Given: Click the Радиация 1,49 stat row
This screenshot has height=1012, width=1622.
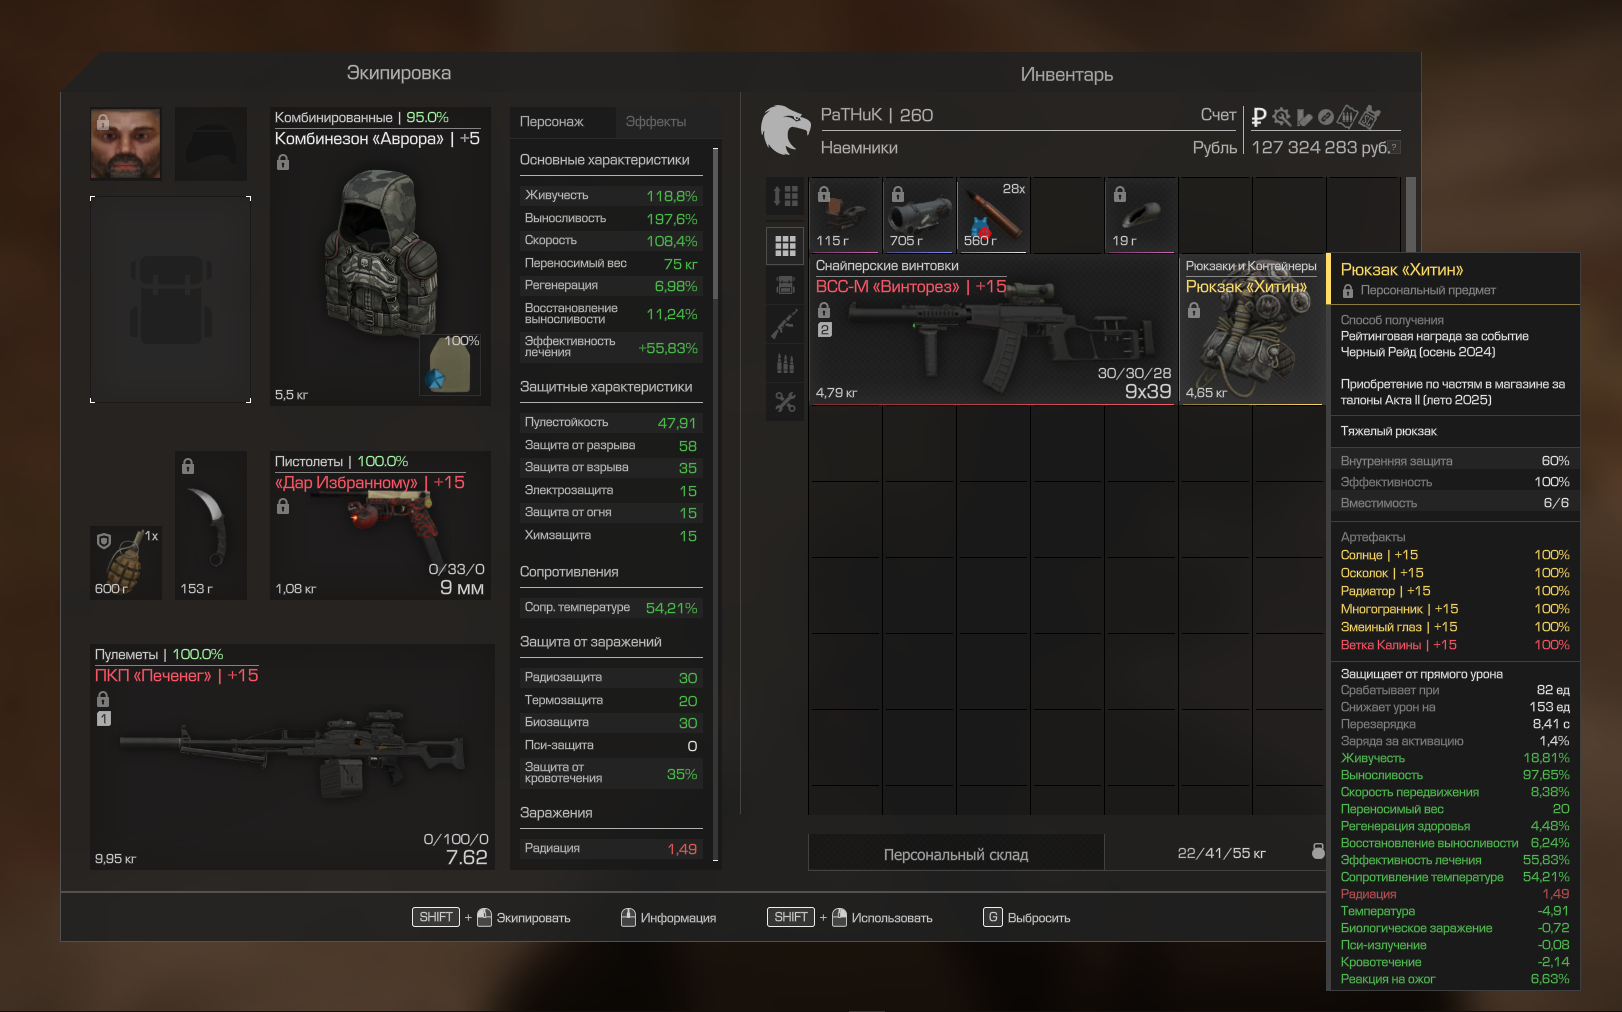Looking at the screenshot, I should [611, 849].
